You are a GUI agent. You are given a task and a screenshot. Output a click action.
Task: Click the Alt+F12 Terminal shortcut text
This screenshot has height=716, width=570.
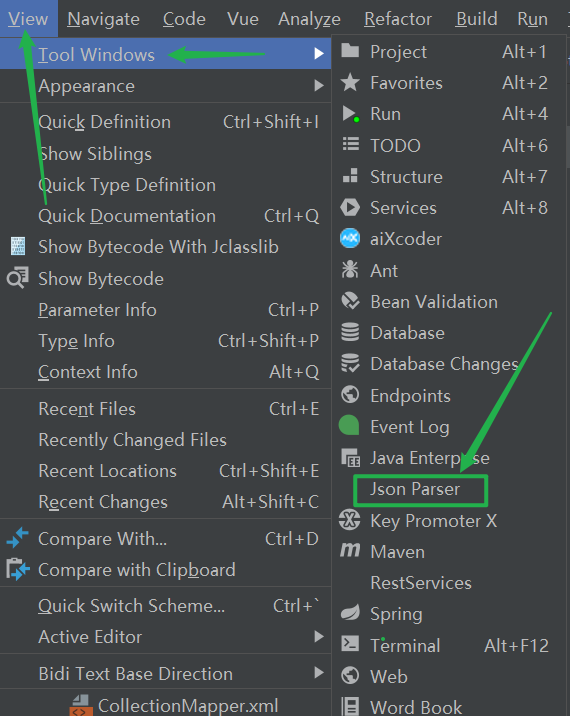[516, 646]
